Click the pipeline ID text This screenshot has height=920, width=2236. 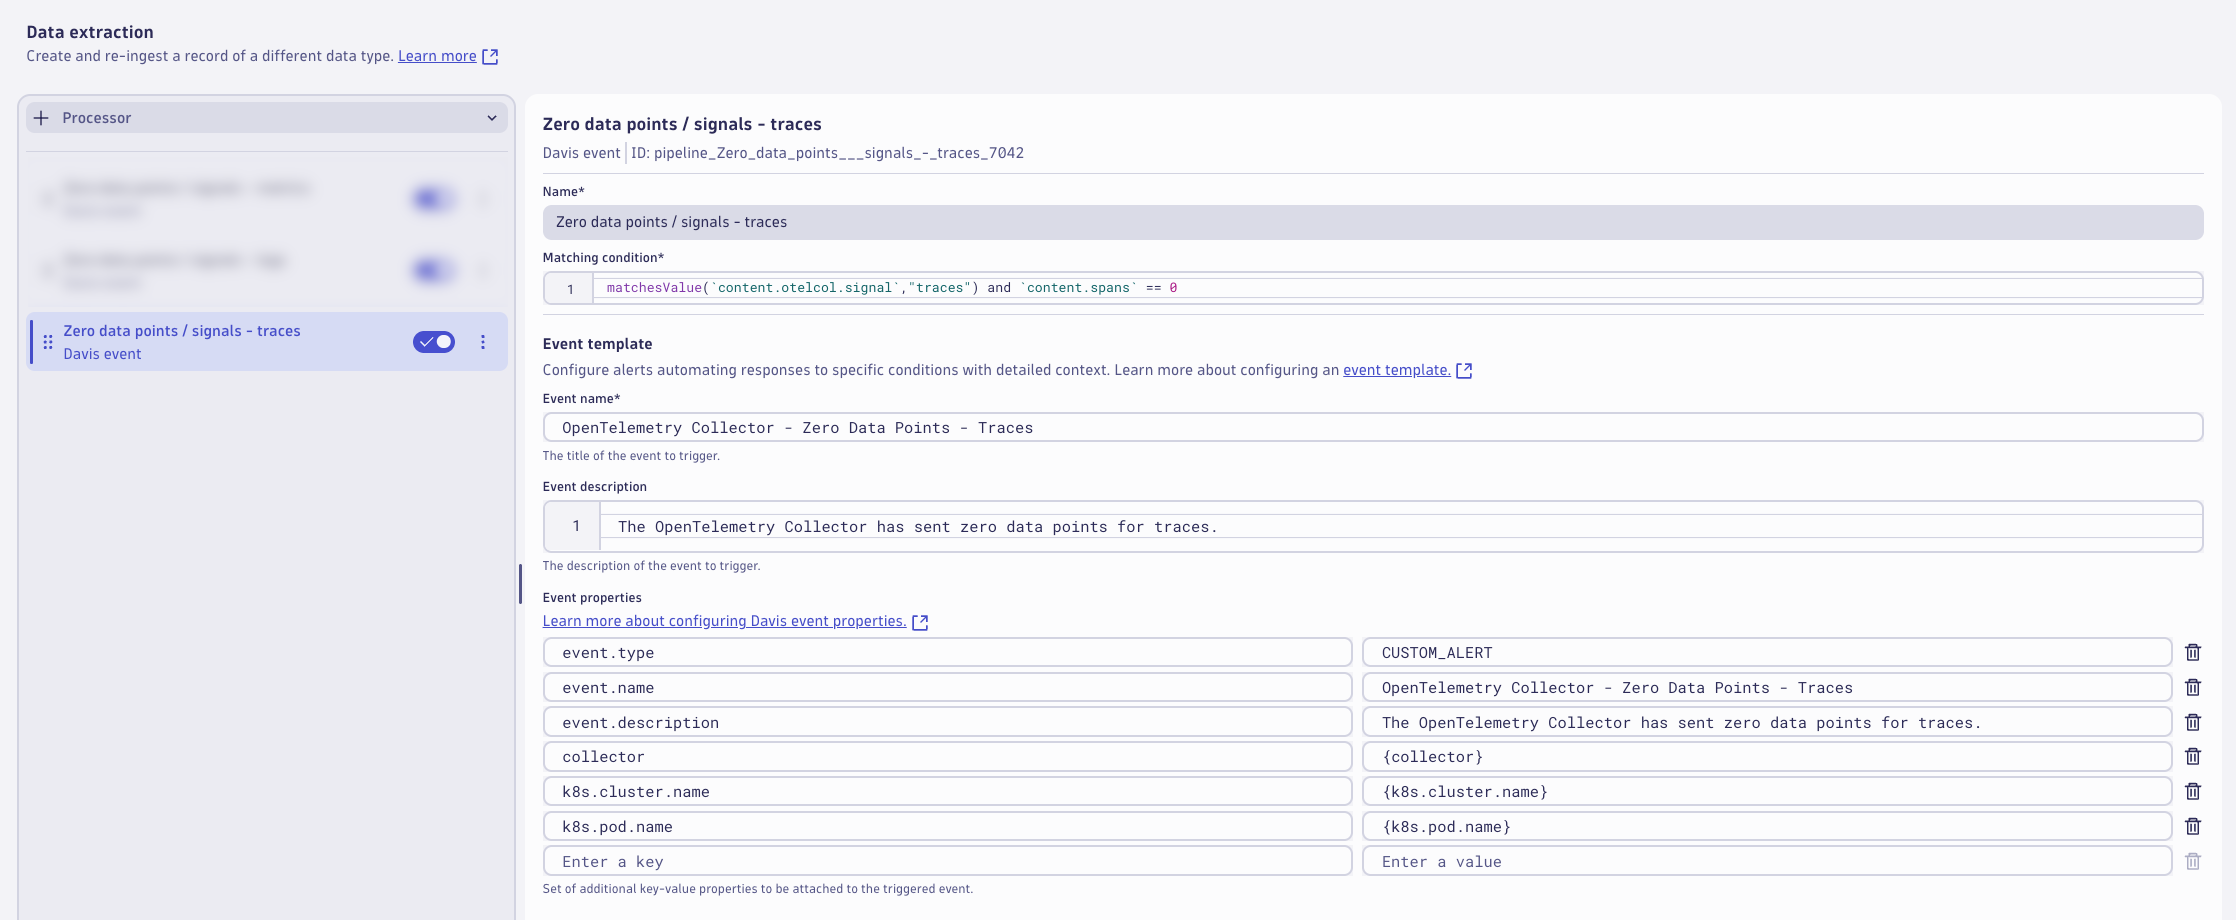(x=827, y=153)
